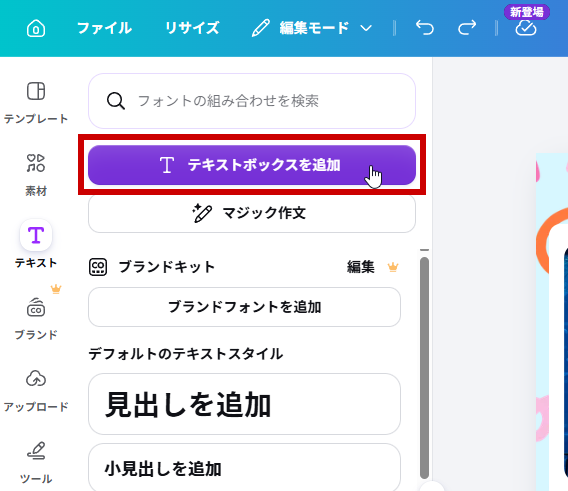Open the 素材 elements sidebar tab

[x=36, y=175]
